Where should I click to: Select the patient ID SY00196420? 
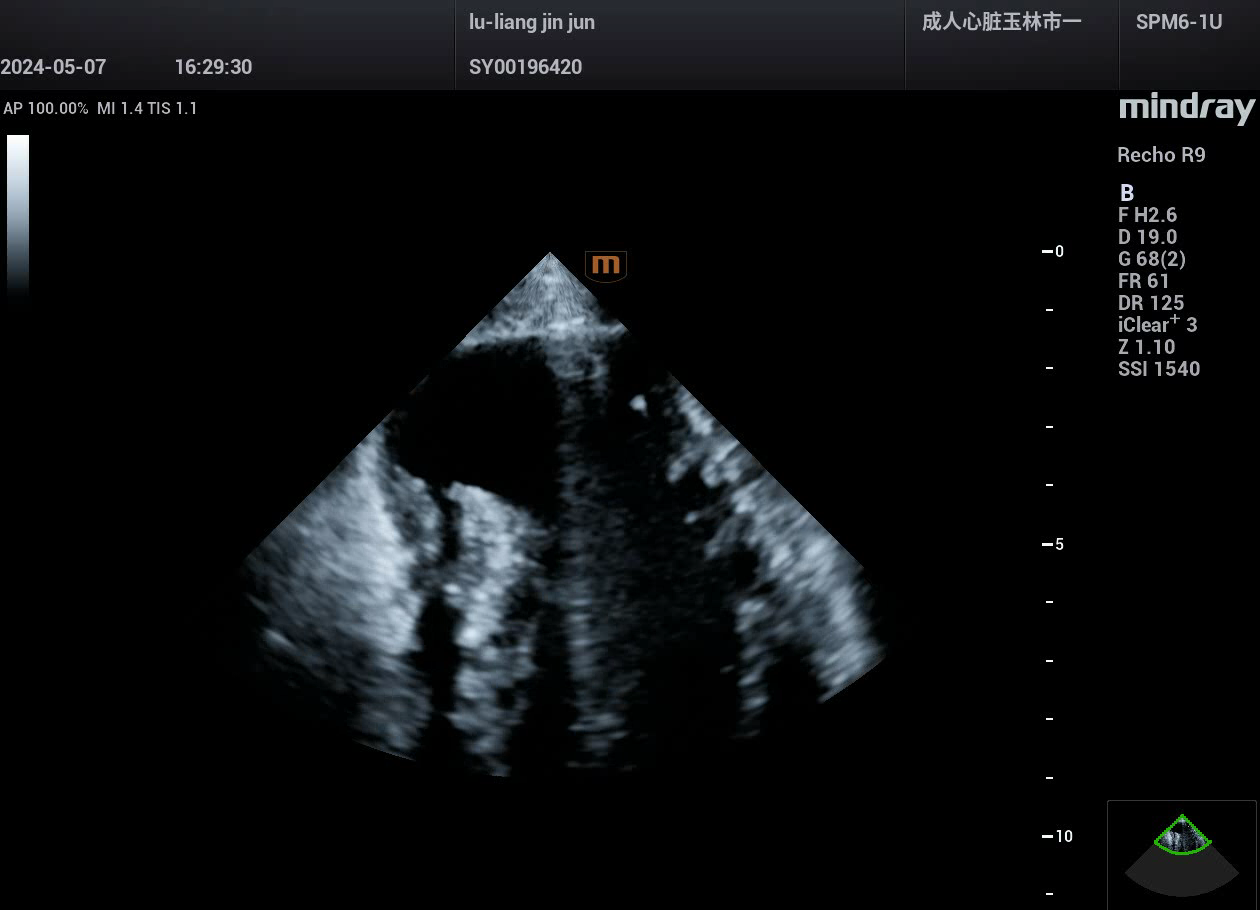(x=525, y=67)
